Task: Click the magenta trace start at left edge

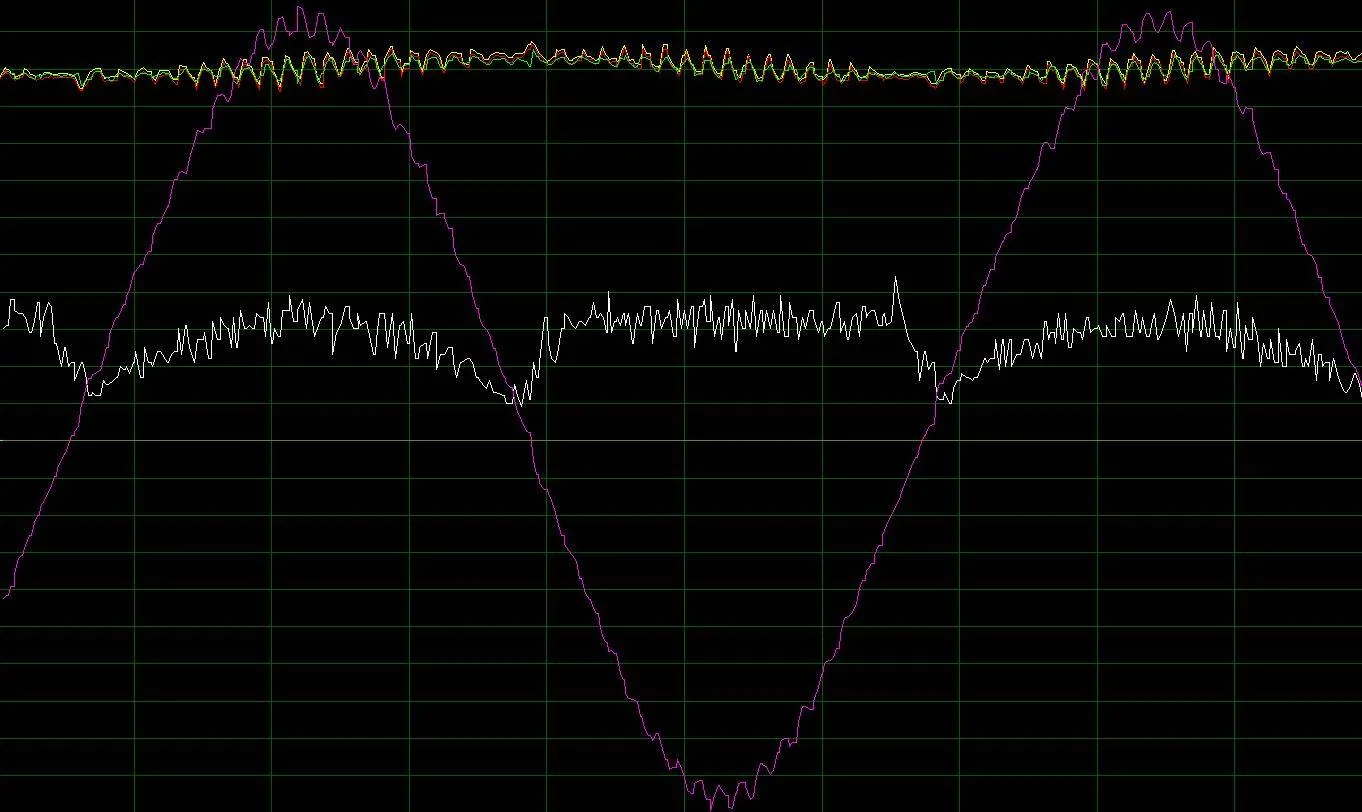Action: click(x=4, y=597)
